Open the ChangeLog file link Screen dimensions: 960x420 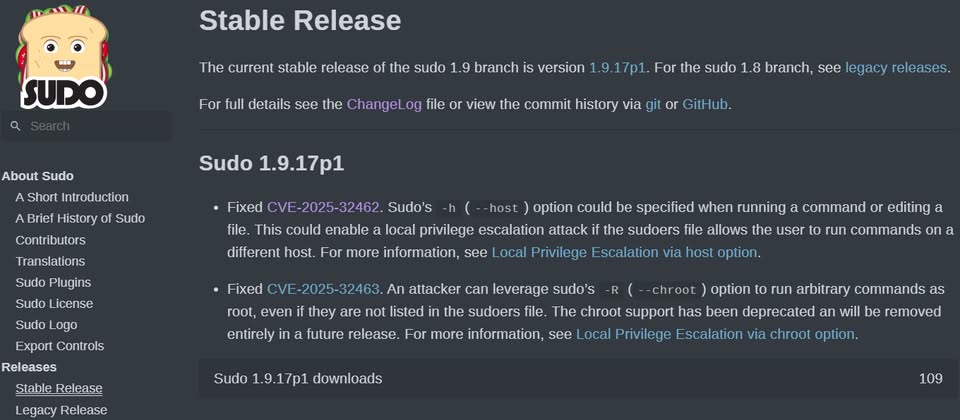[x=384, y=104]
